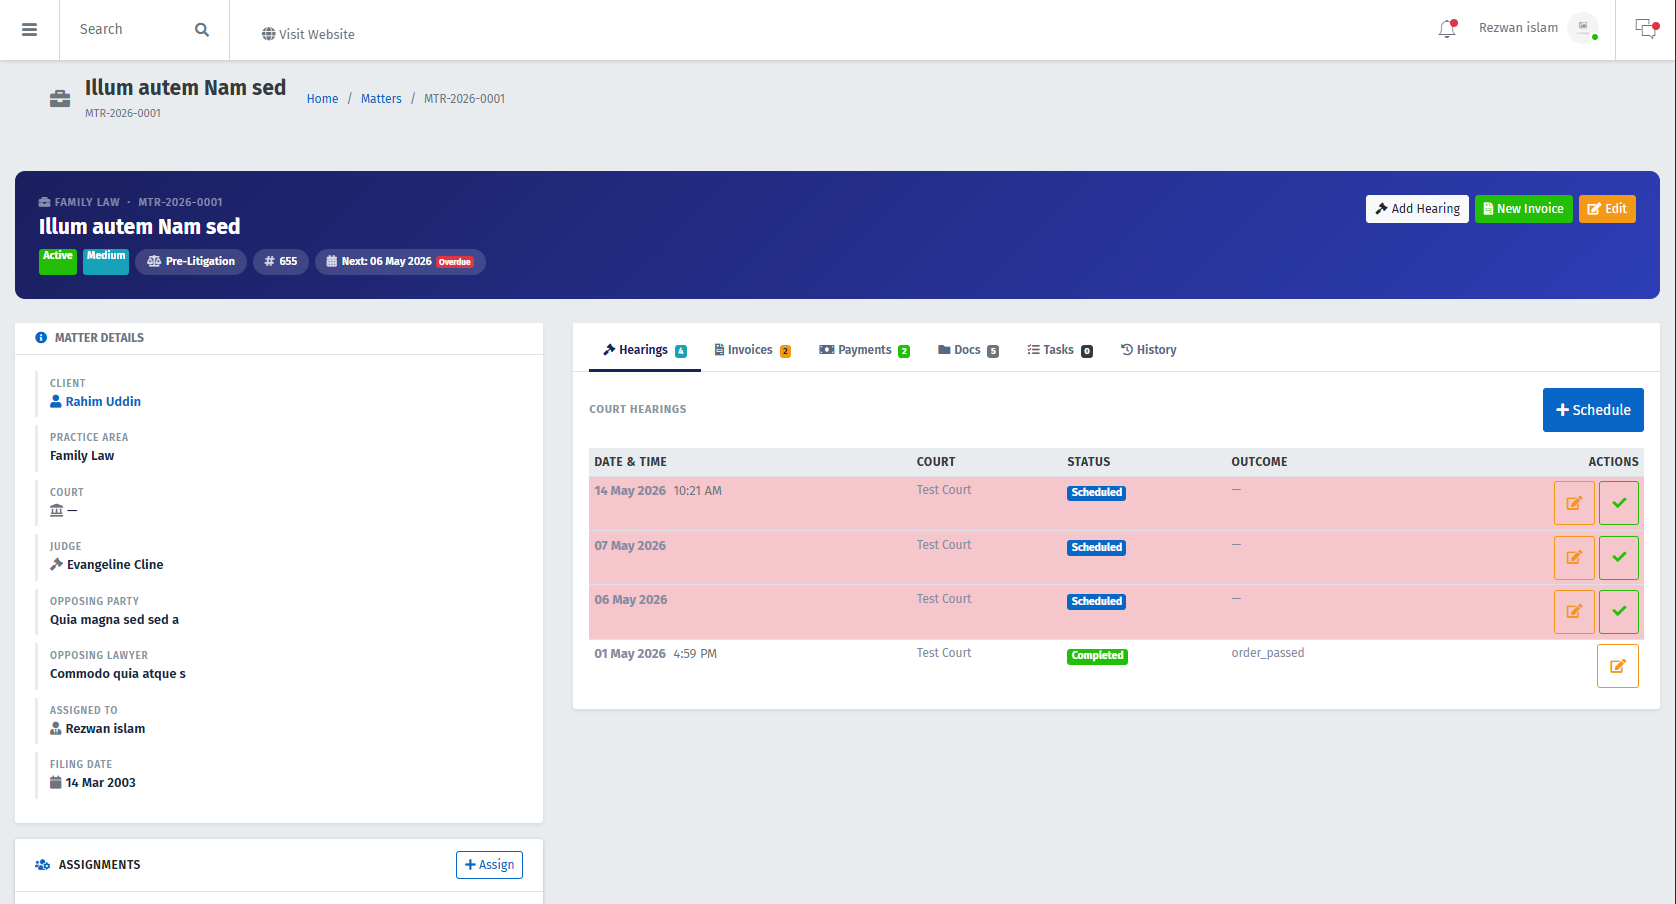View the History tab
Viewport: 1676px width, 904px height.
[1148, 350]
